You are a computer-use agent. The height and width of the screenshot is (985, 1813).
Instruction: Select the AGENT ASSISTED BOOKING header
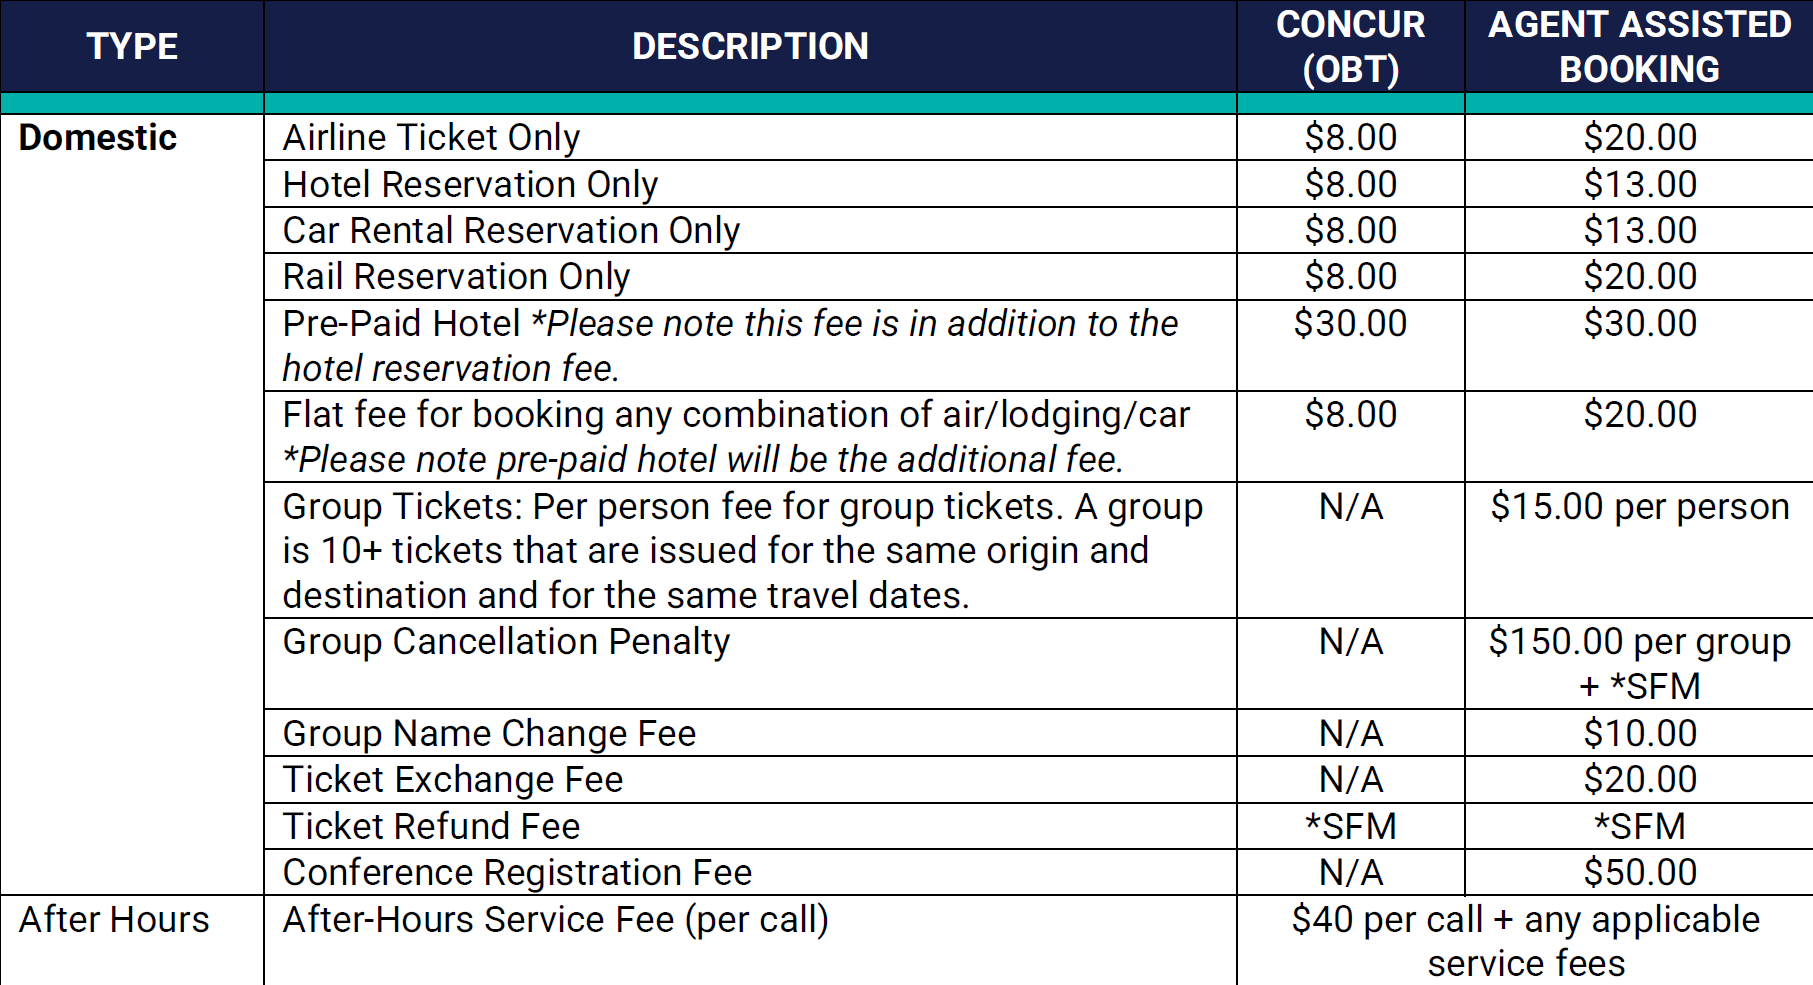1639,47
